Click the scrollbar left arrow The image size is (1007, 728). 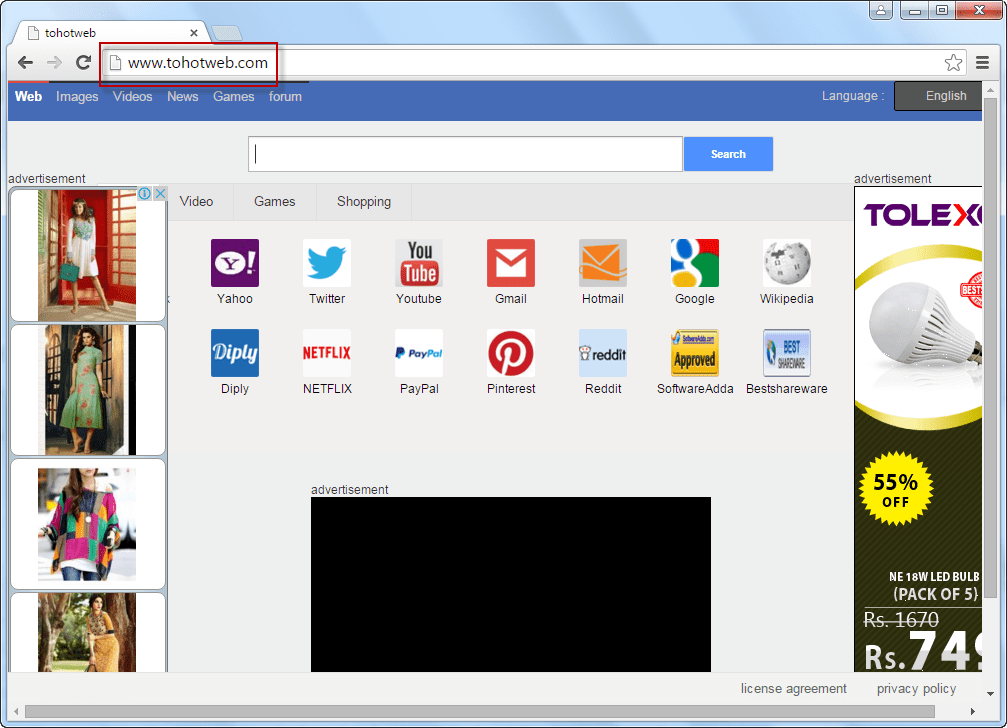click(16, 711)
